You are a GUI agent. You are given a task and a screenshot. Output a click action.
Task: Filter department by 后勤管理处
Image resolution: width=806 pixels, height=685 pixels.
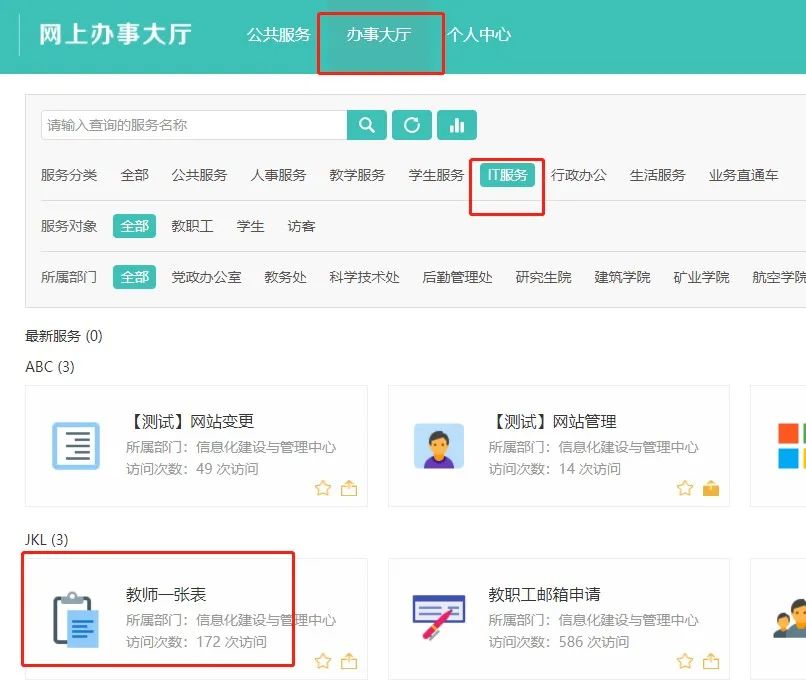(x=457, y=277)
